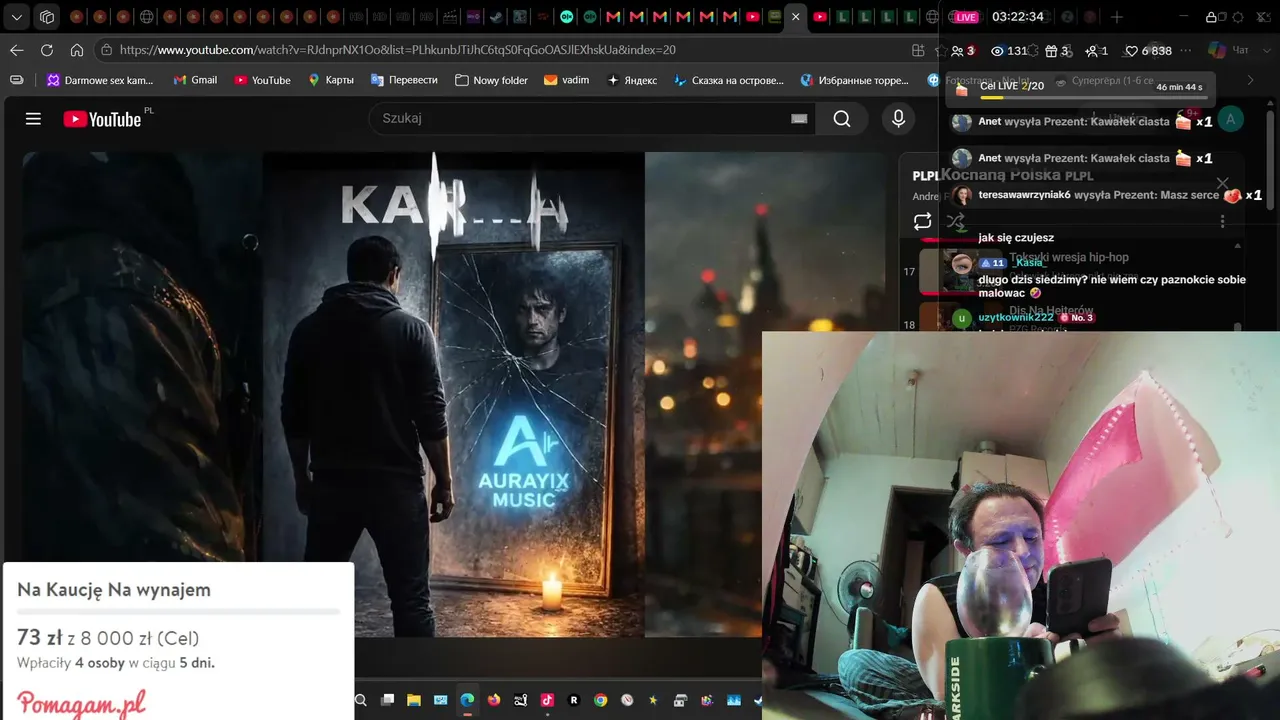
Task: Open the Карты bookmark
Action: coord(331,80)
